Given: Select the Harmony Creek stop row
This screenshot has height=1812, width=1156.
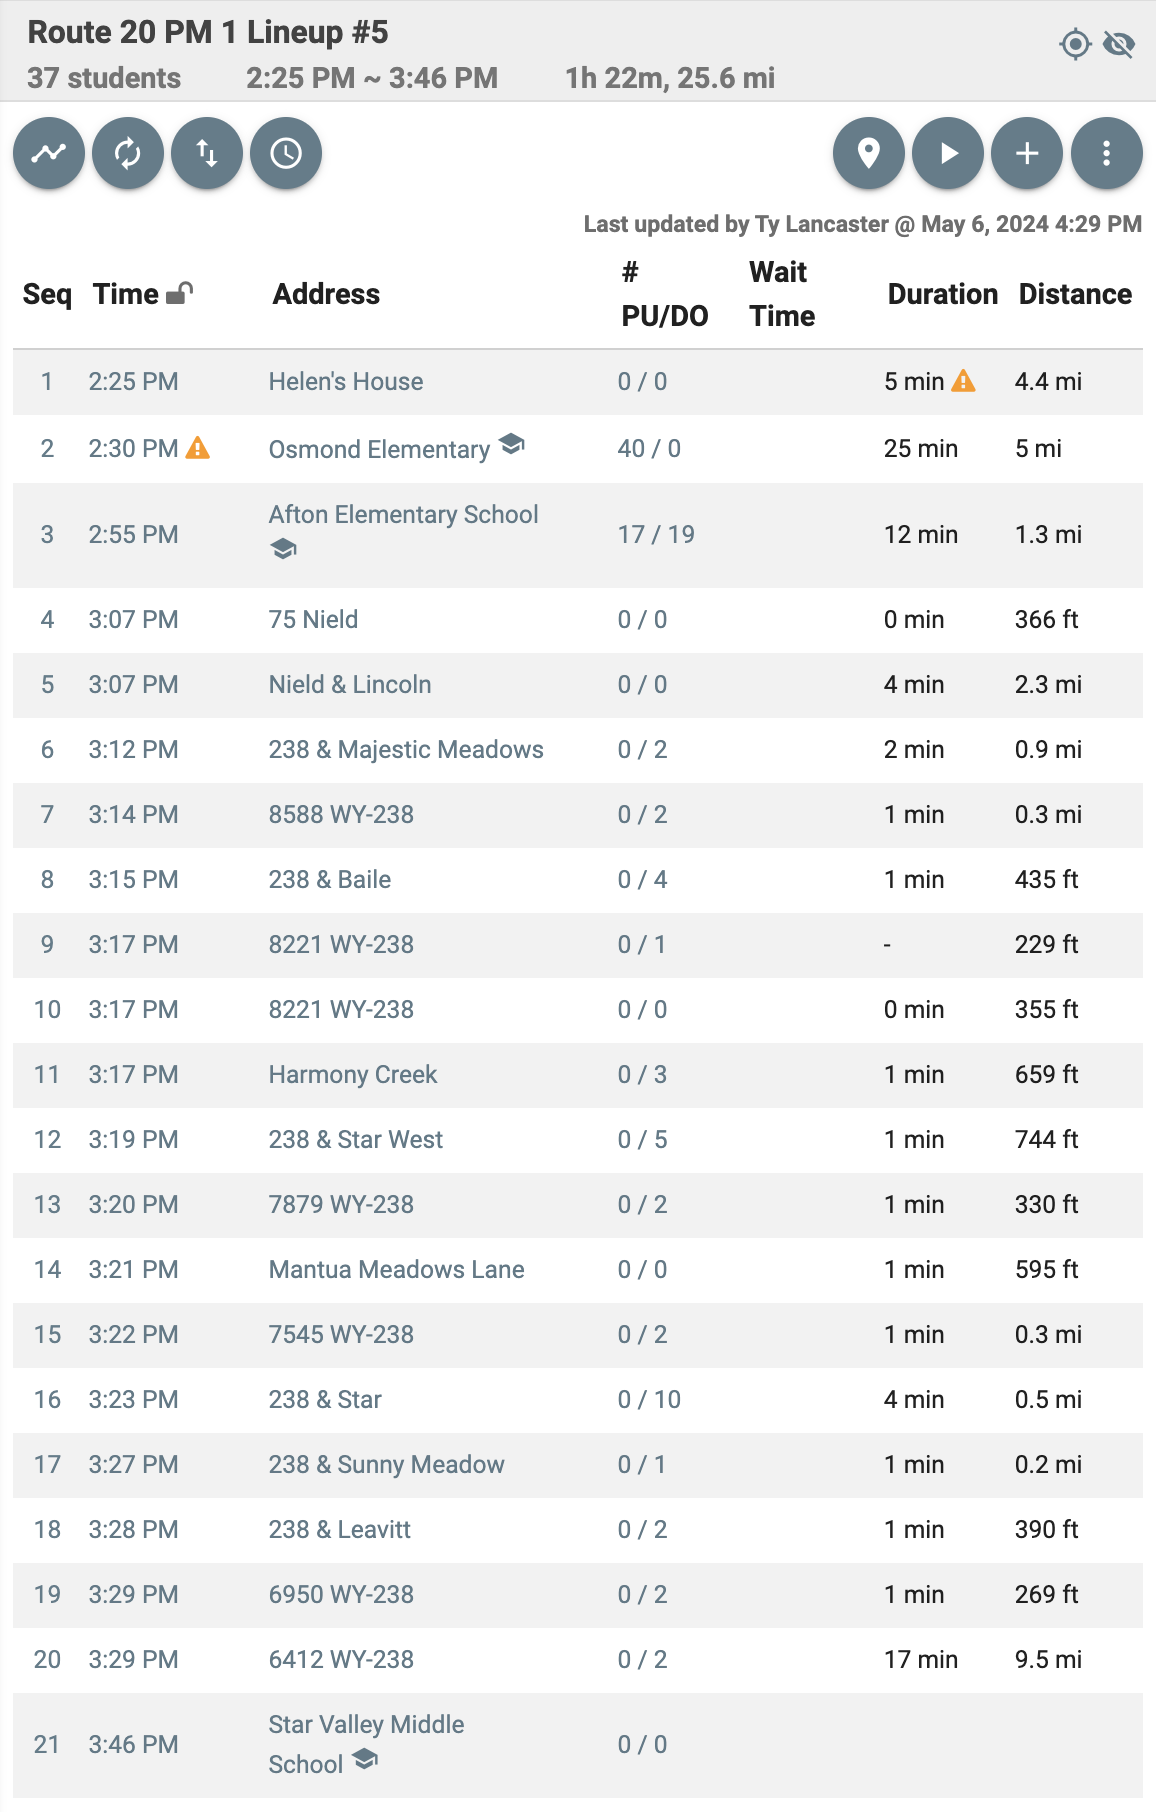Looking at the screenshot, I should click(578, 1075).
